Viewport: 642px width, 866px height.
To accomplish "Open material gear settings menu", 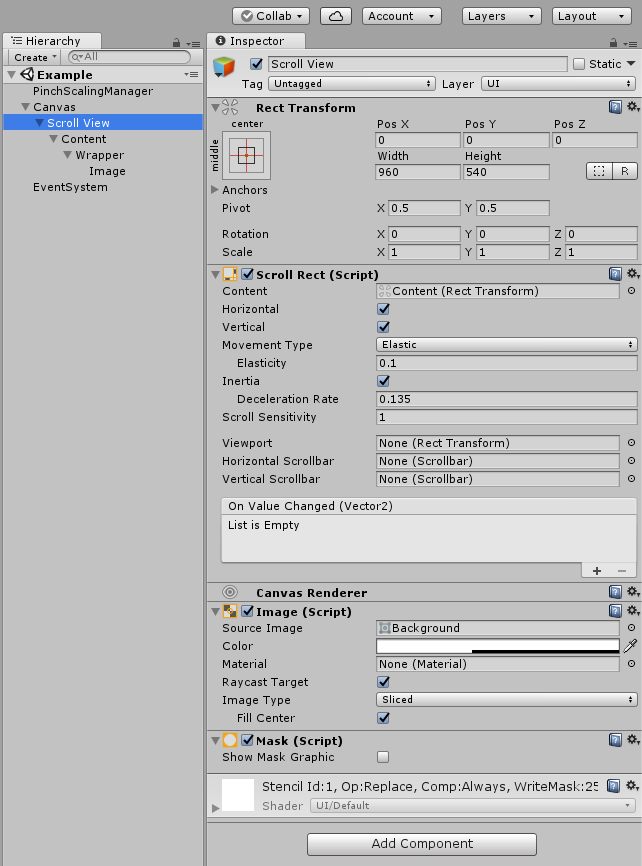I will [633, 785].
